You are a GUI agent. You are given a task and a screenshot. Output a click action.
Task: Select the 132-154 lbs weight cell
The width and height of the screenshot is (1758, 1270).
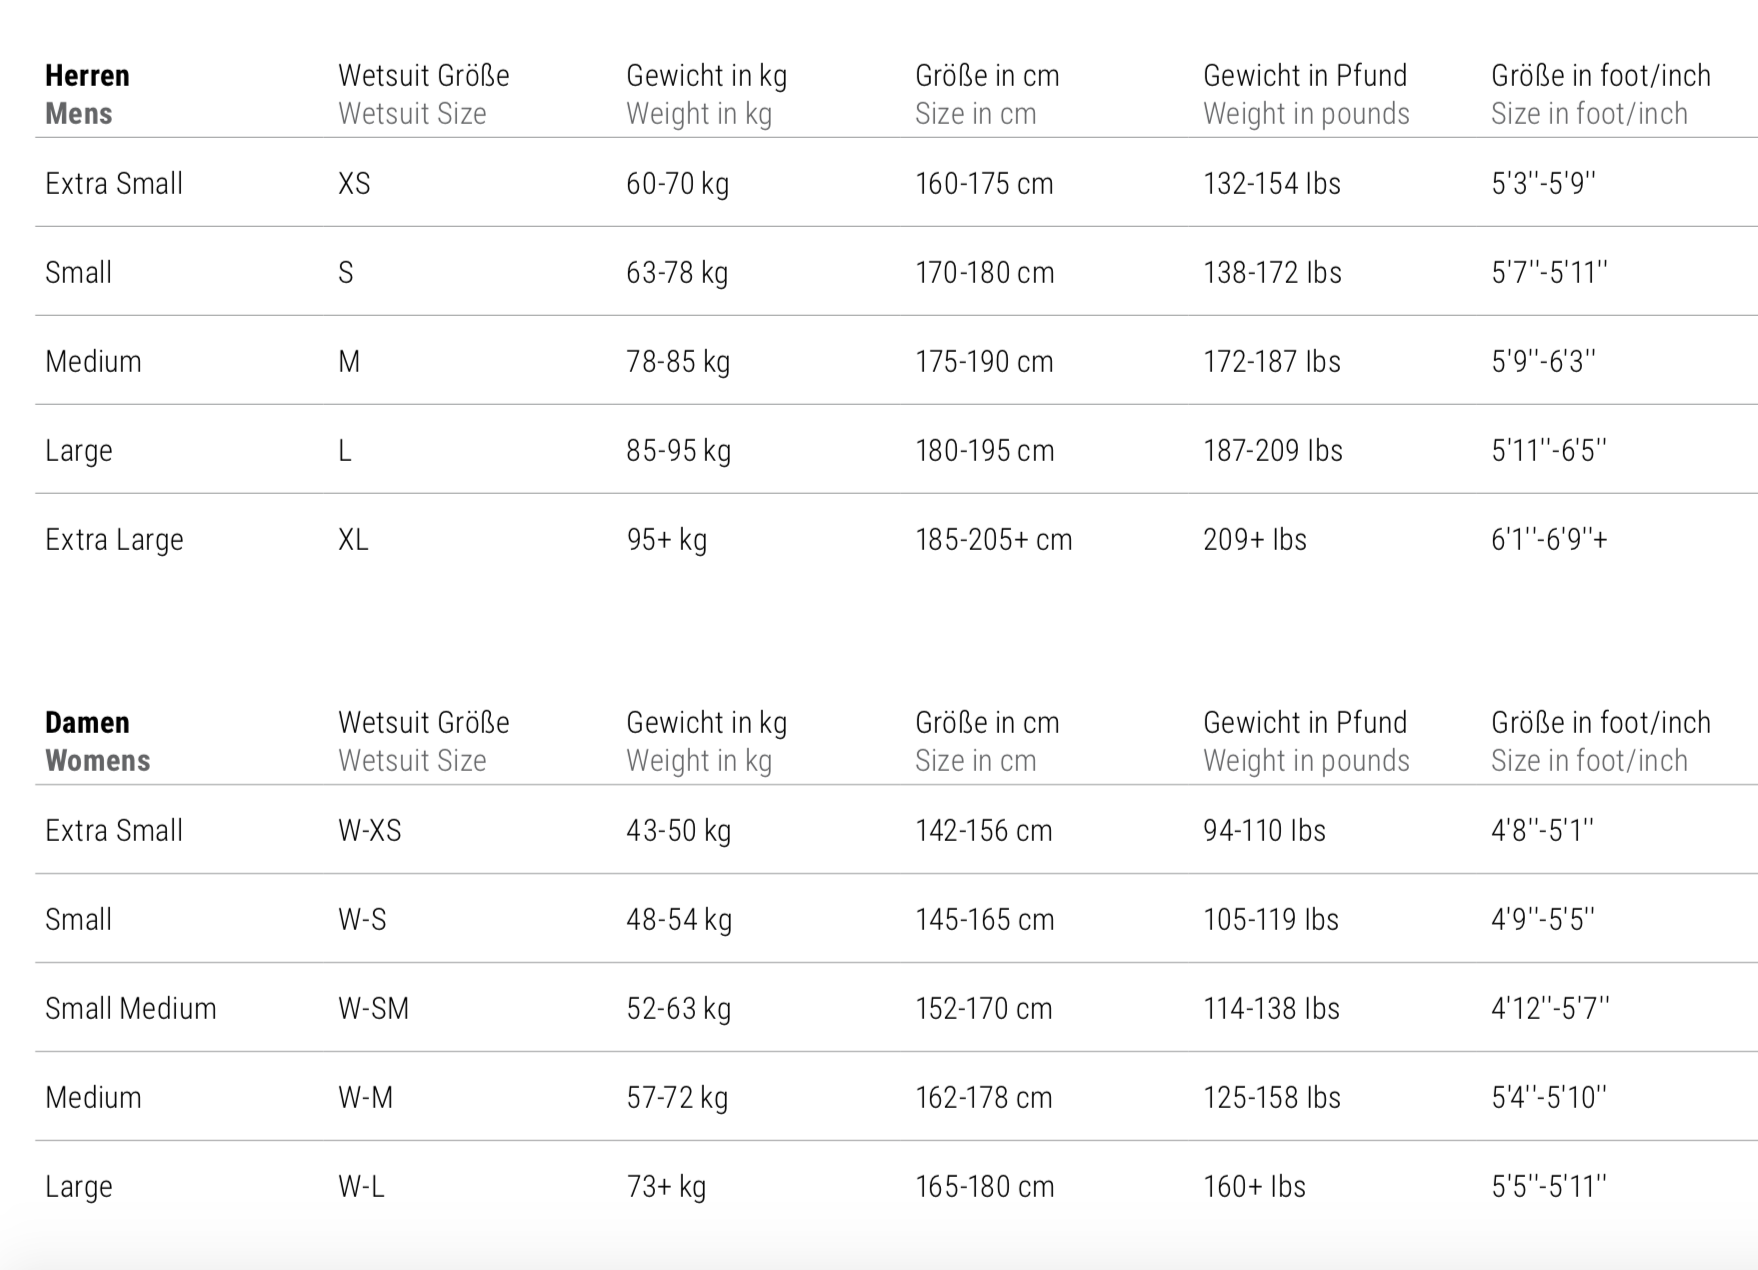click(1271, 184)
